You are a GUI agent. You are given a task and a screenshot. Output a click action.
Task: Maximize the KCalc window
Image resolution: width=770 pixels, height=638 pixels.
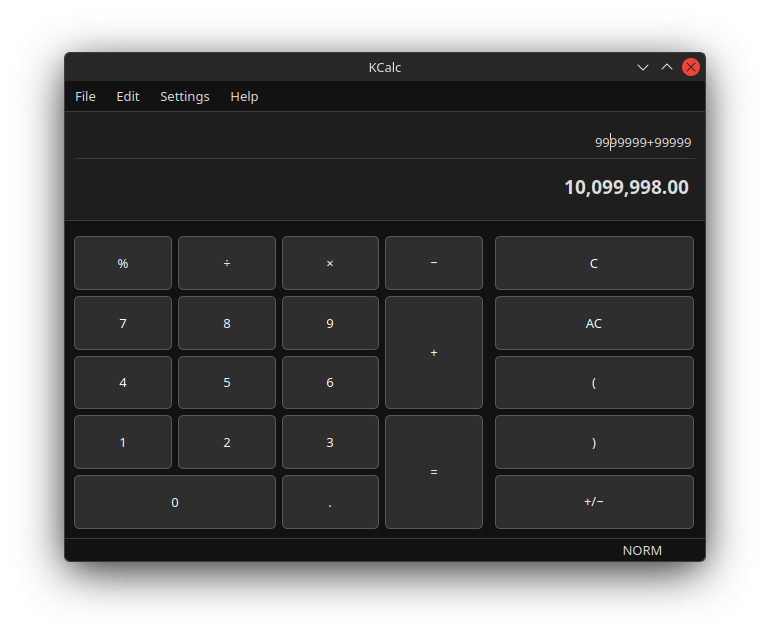tap(667, 67)
